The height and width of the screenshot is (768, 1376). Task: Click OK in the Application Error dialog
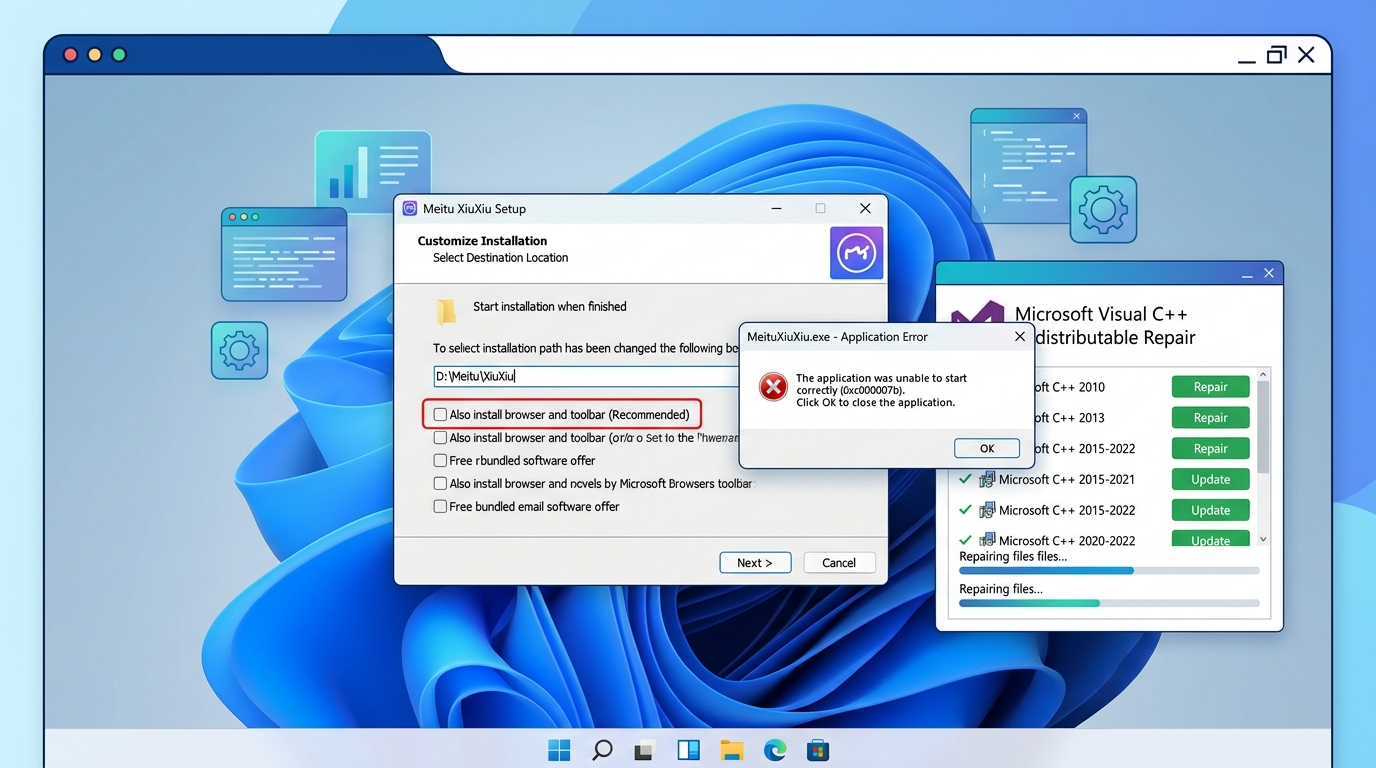(x=987, y=448)
